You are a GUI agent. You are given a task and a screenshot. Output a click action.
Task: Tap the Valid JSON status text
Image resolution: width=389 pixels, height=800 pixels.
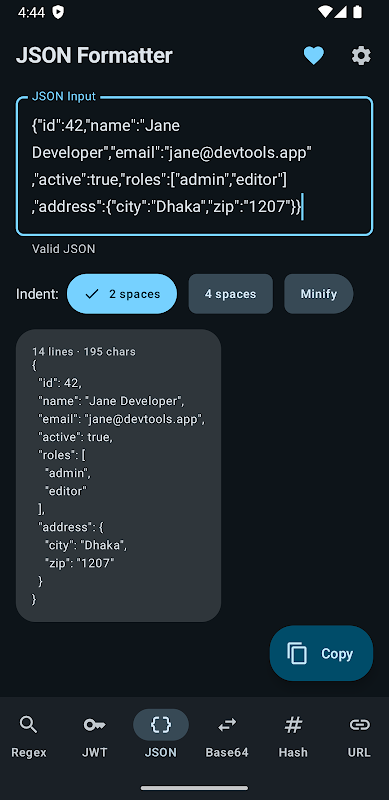(x=63, y=249)
